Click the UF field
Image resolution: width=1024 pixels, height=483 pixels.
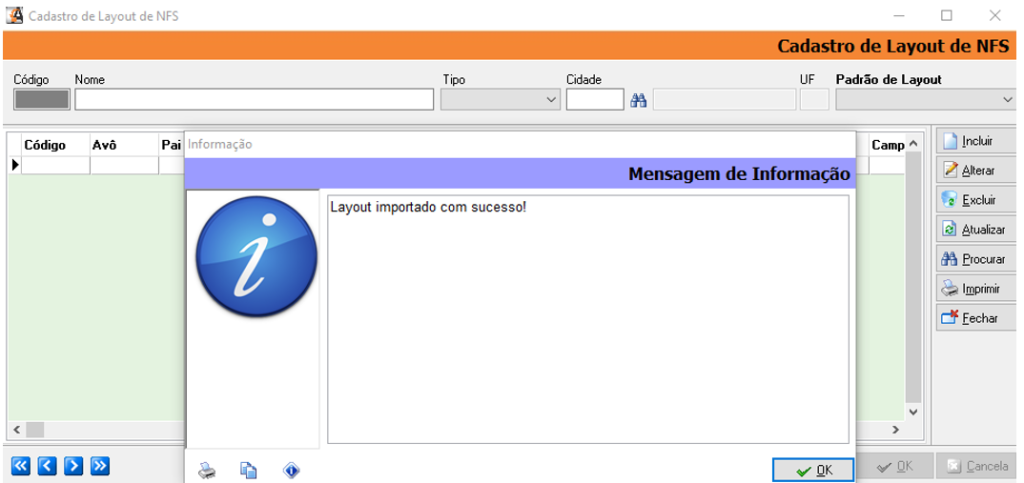tap(814, 99)
